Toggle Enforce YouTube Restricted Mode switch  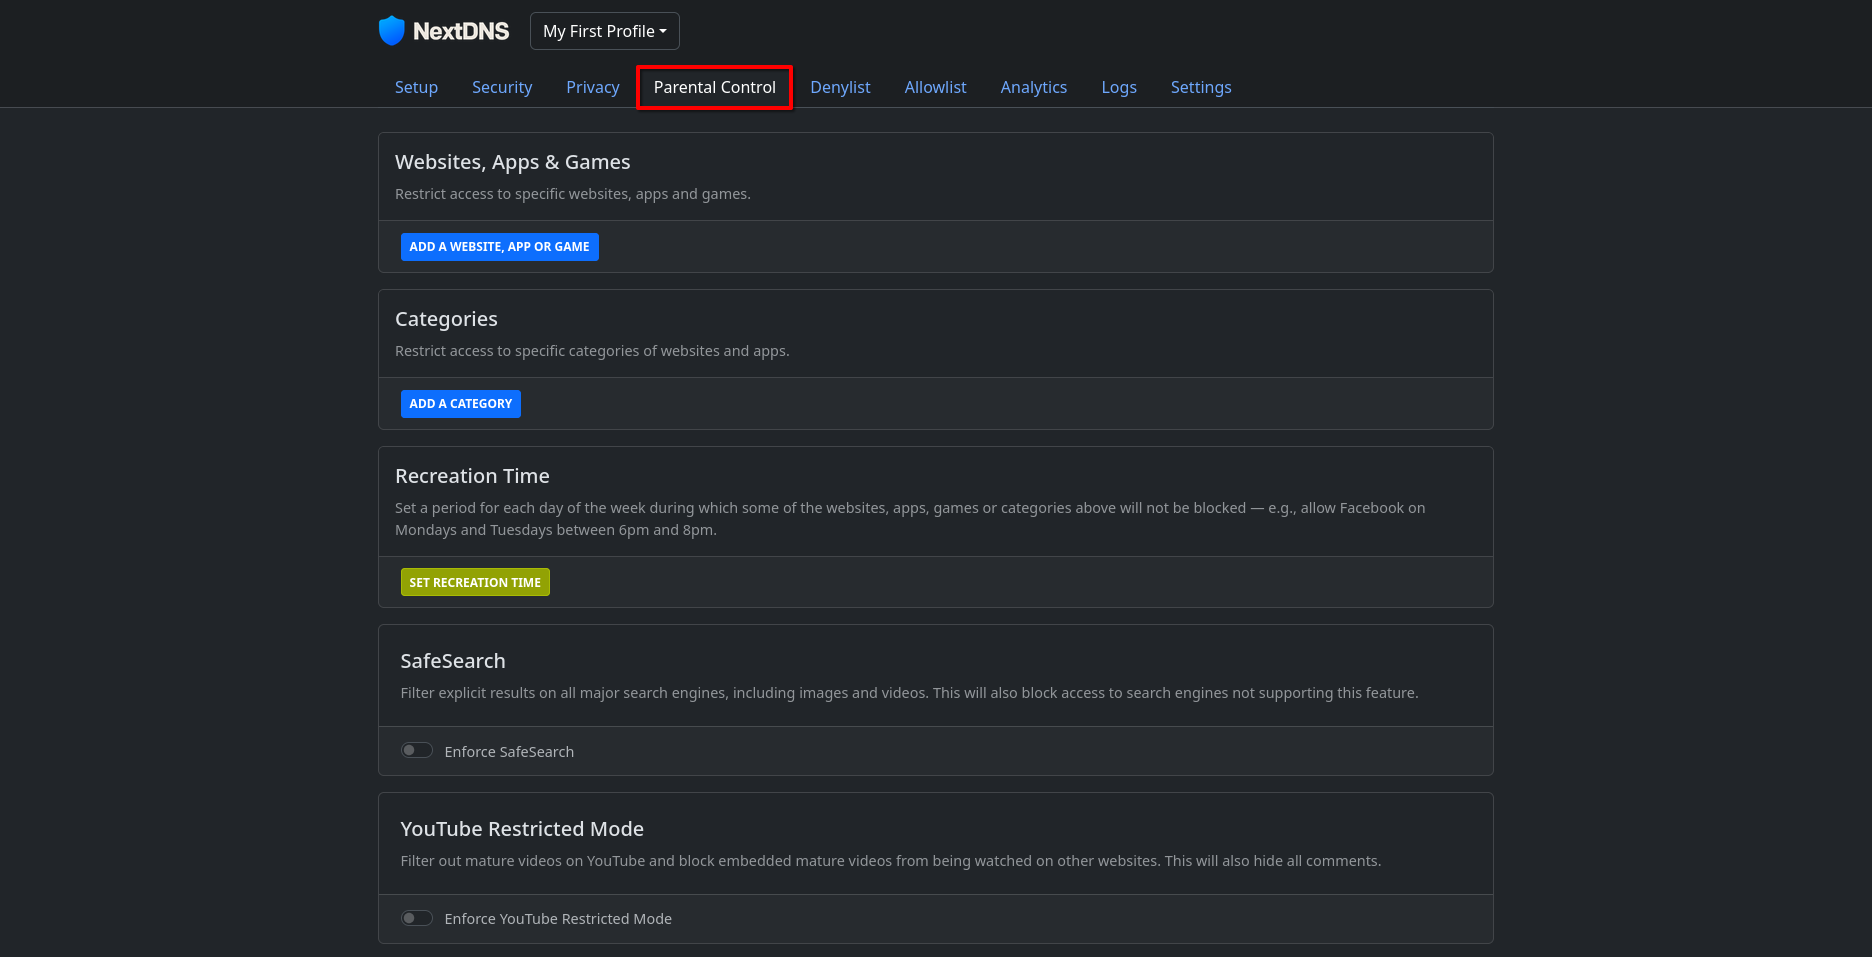point(417,918)
